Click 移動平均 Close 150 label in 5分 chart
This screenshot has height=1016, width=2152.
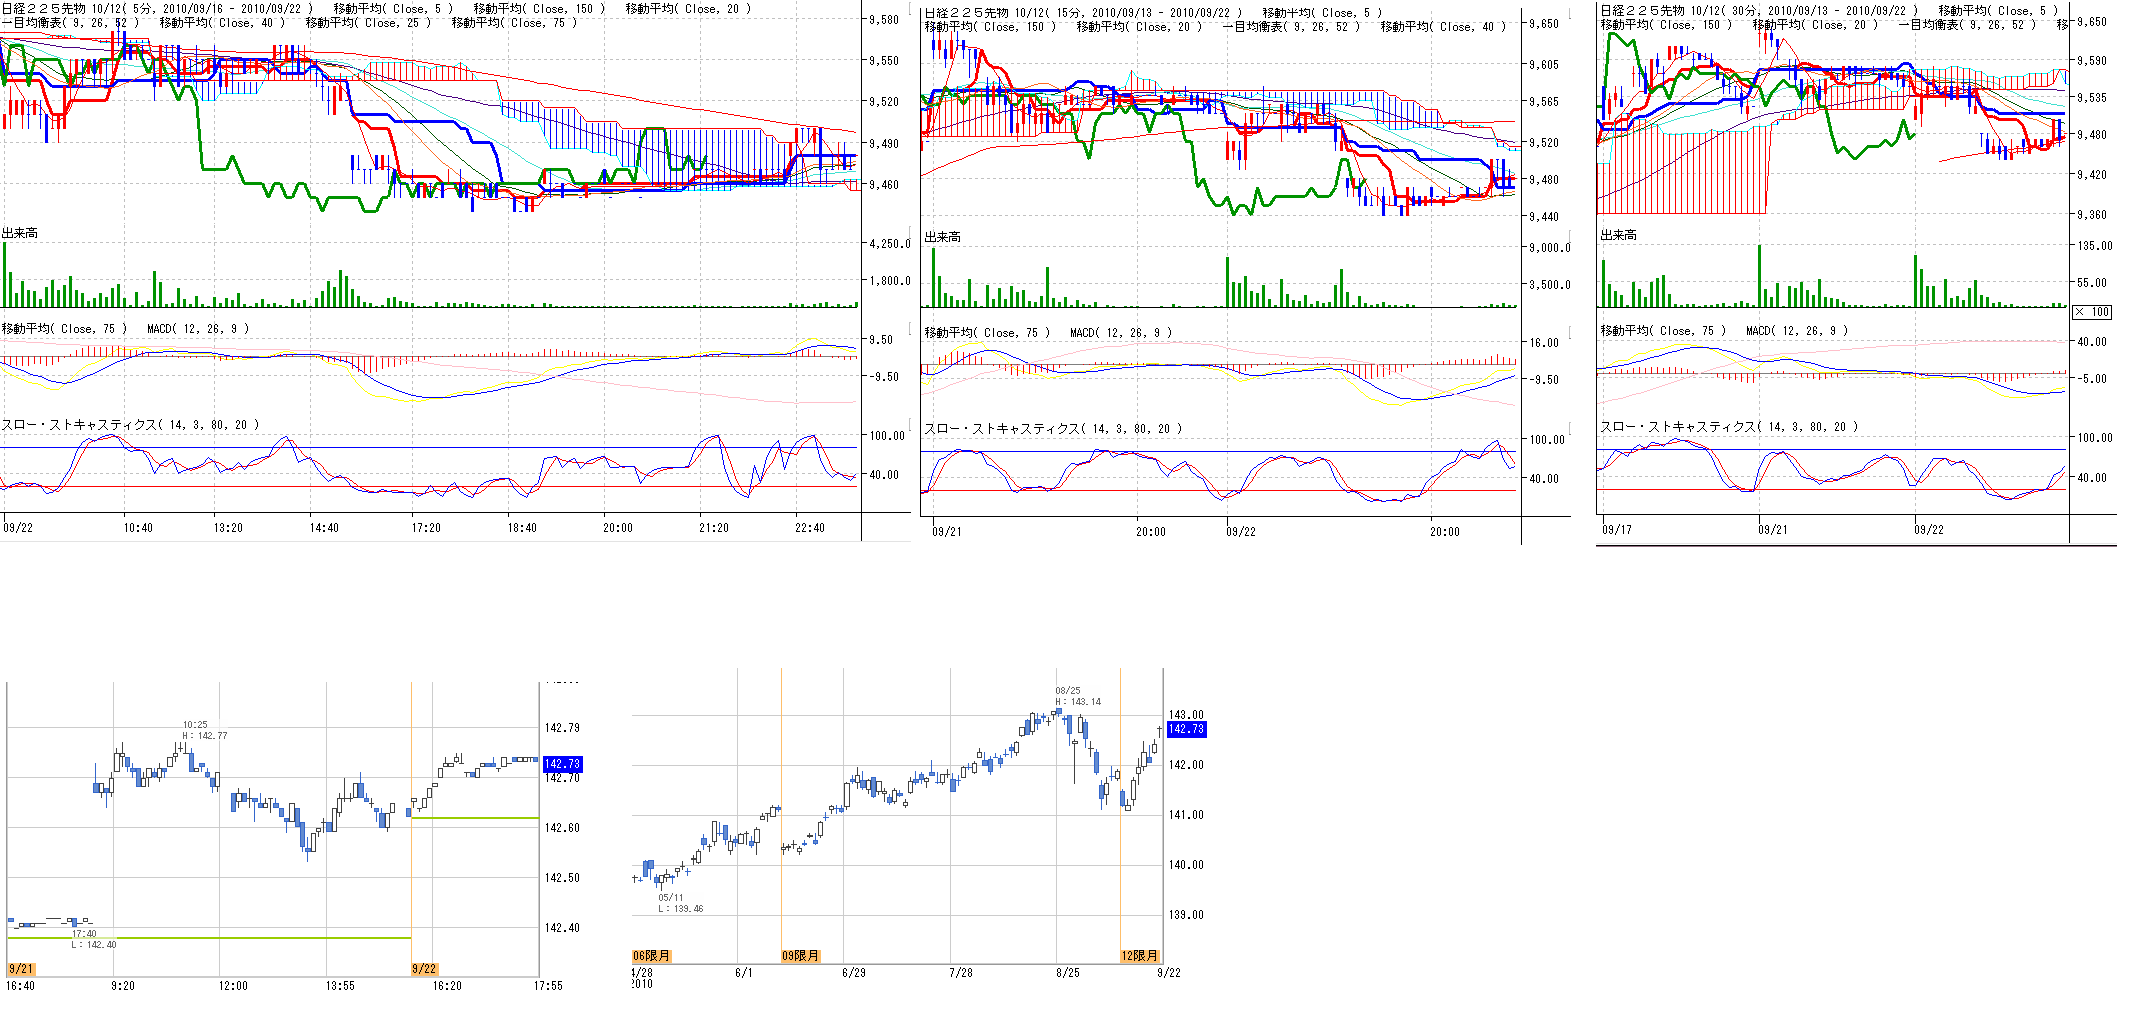click(x=539, y=9)
